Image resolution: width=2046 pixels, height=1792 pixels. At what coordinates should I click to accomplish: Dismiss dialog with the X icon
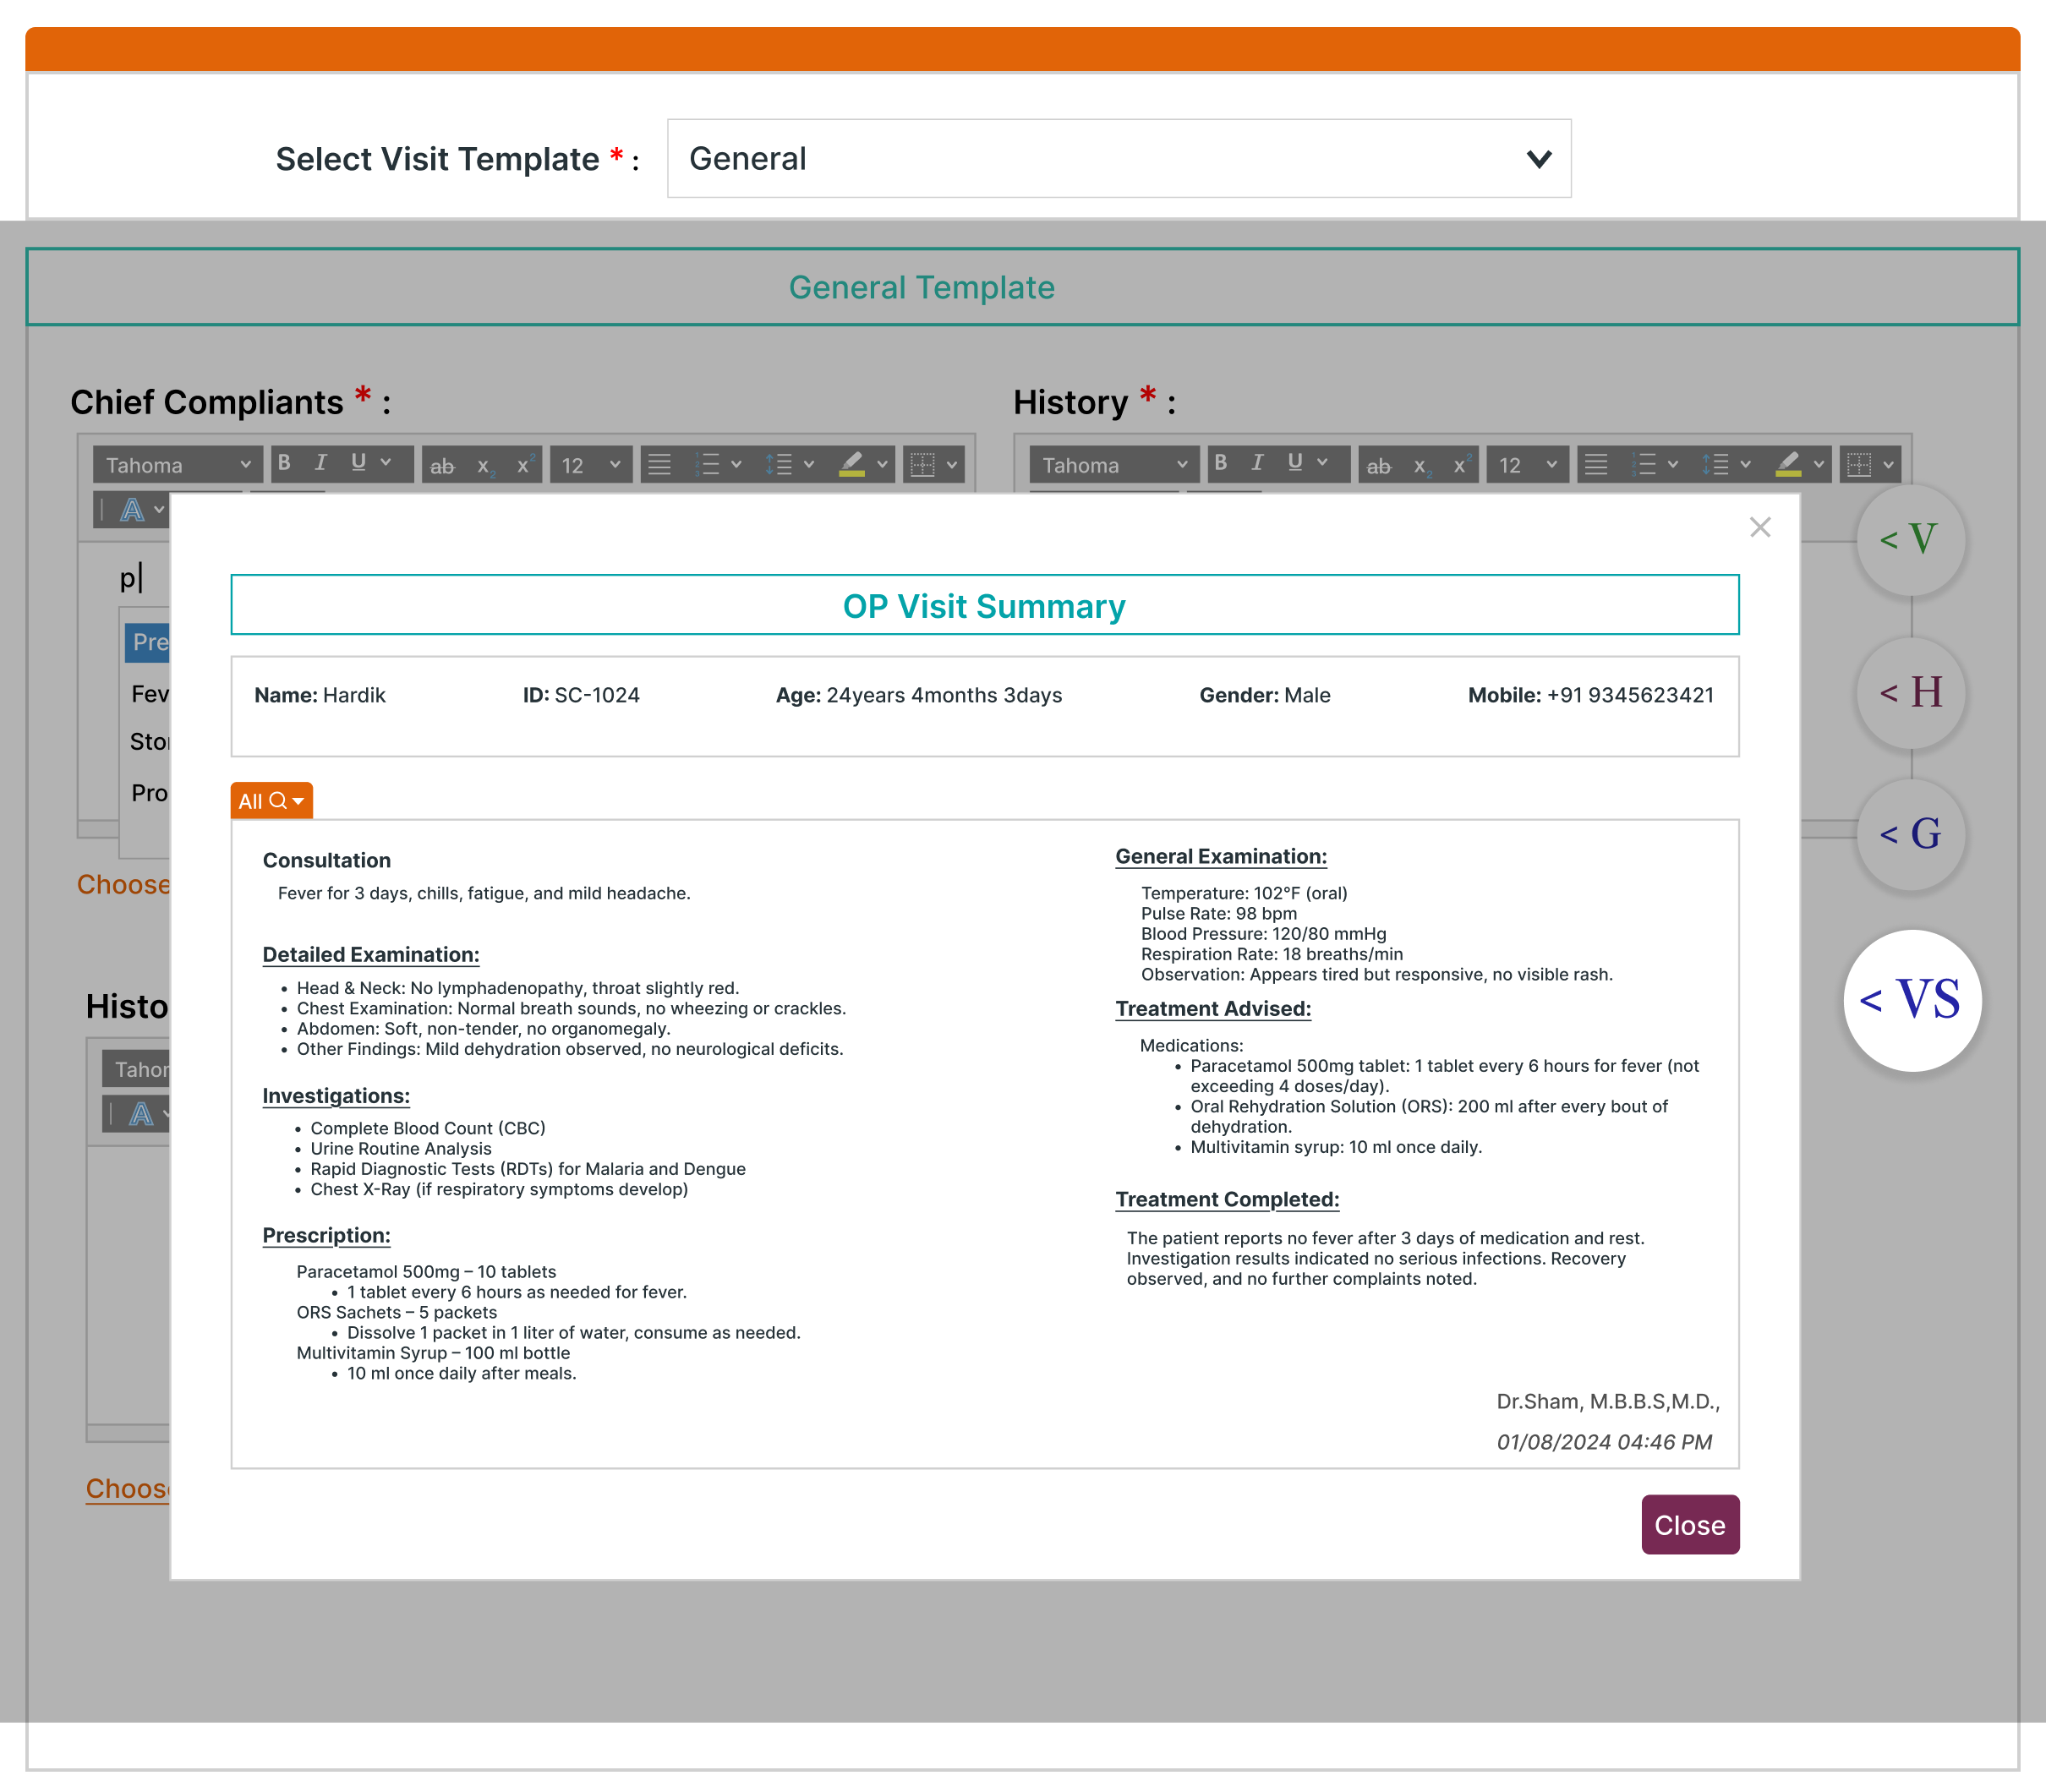point(1760,527)
